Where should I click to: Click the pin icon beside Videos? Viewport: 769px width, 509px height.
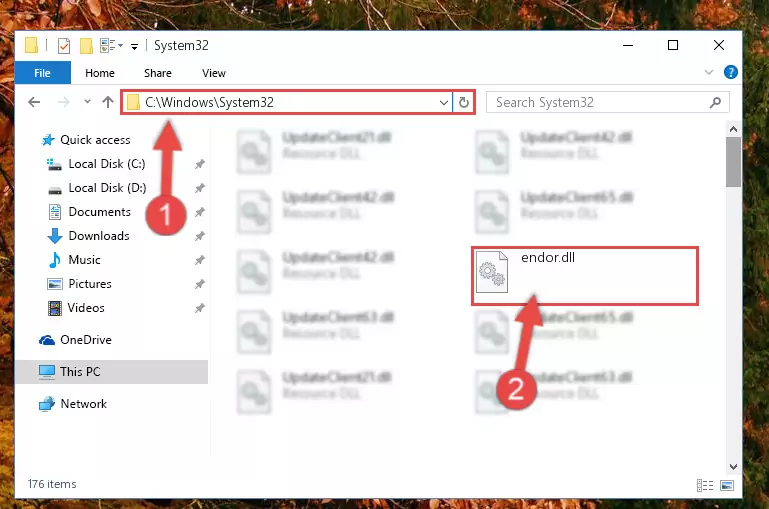200,308
